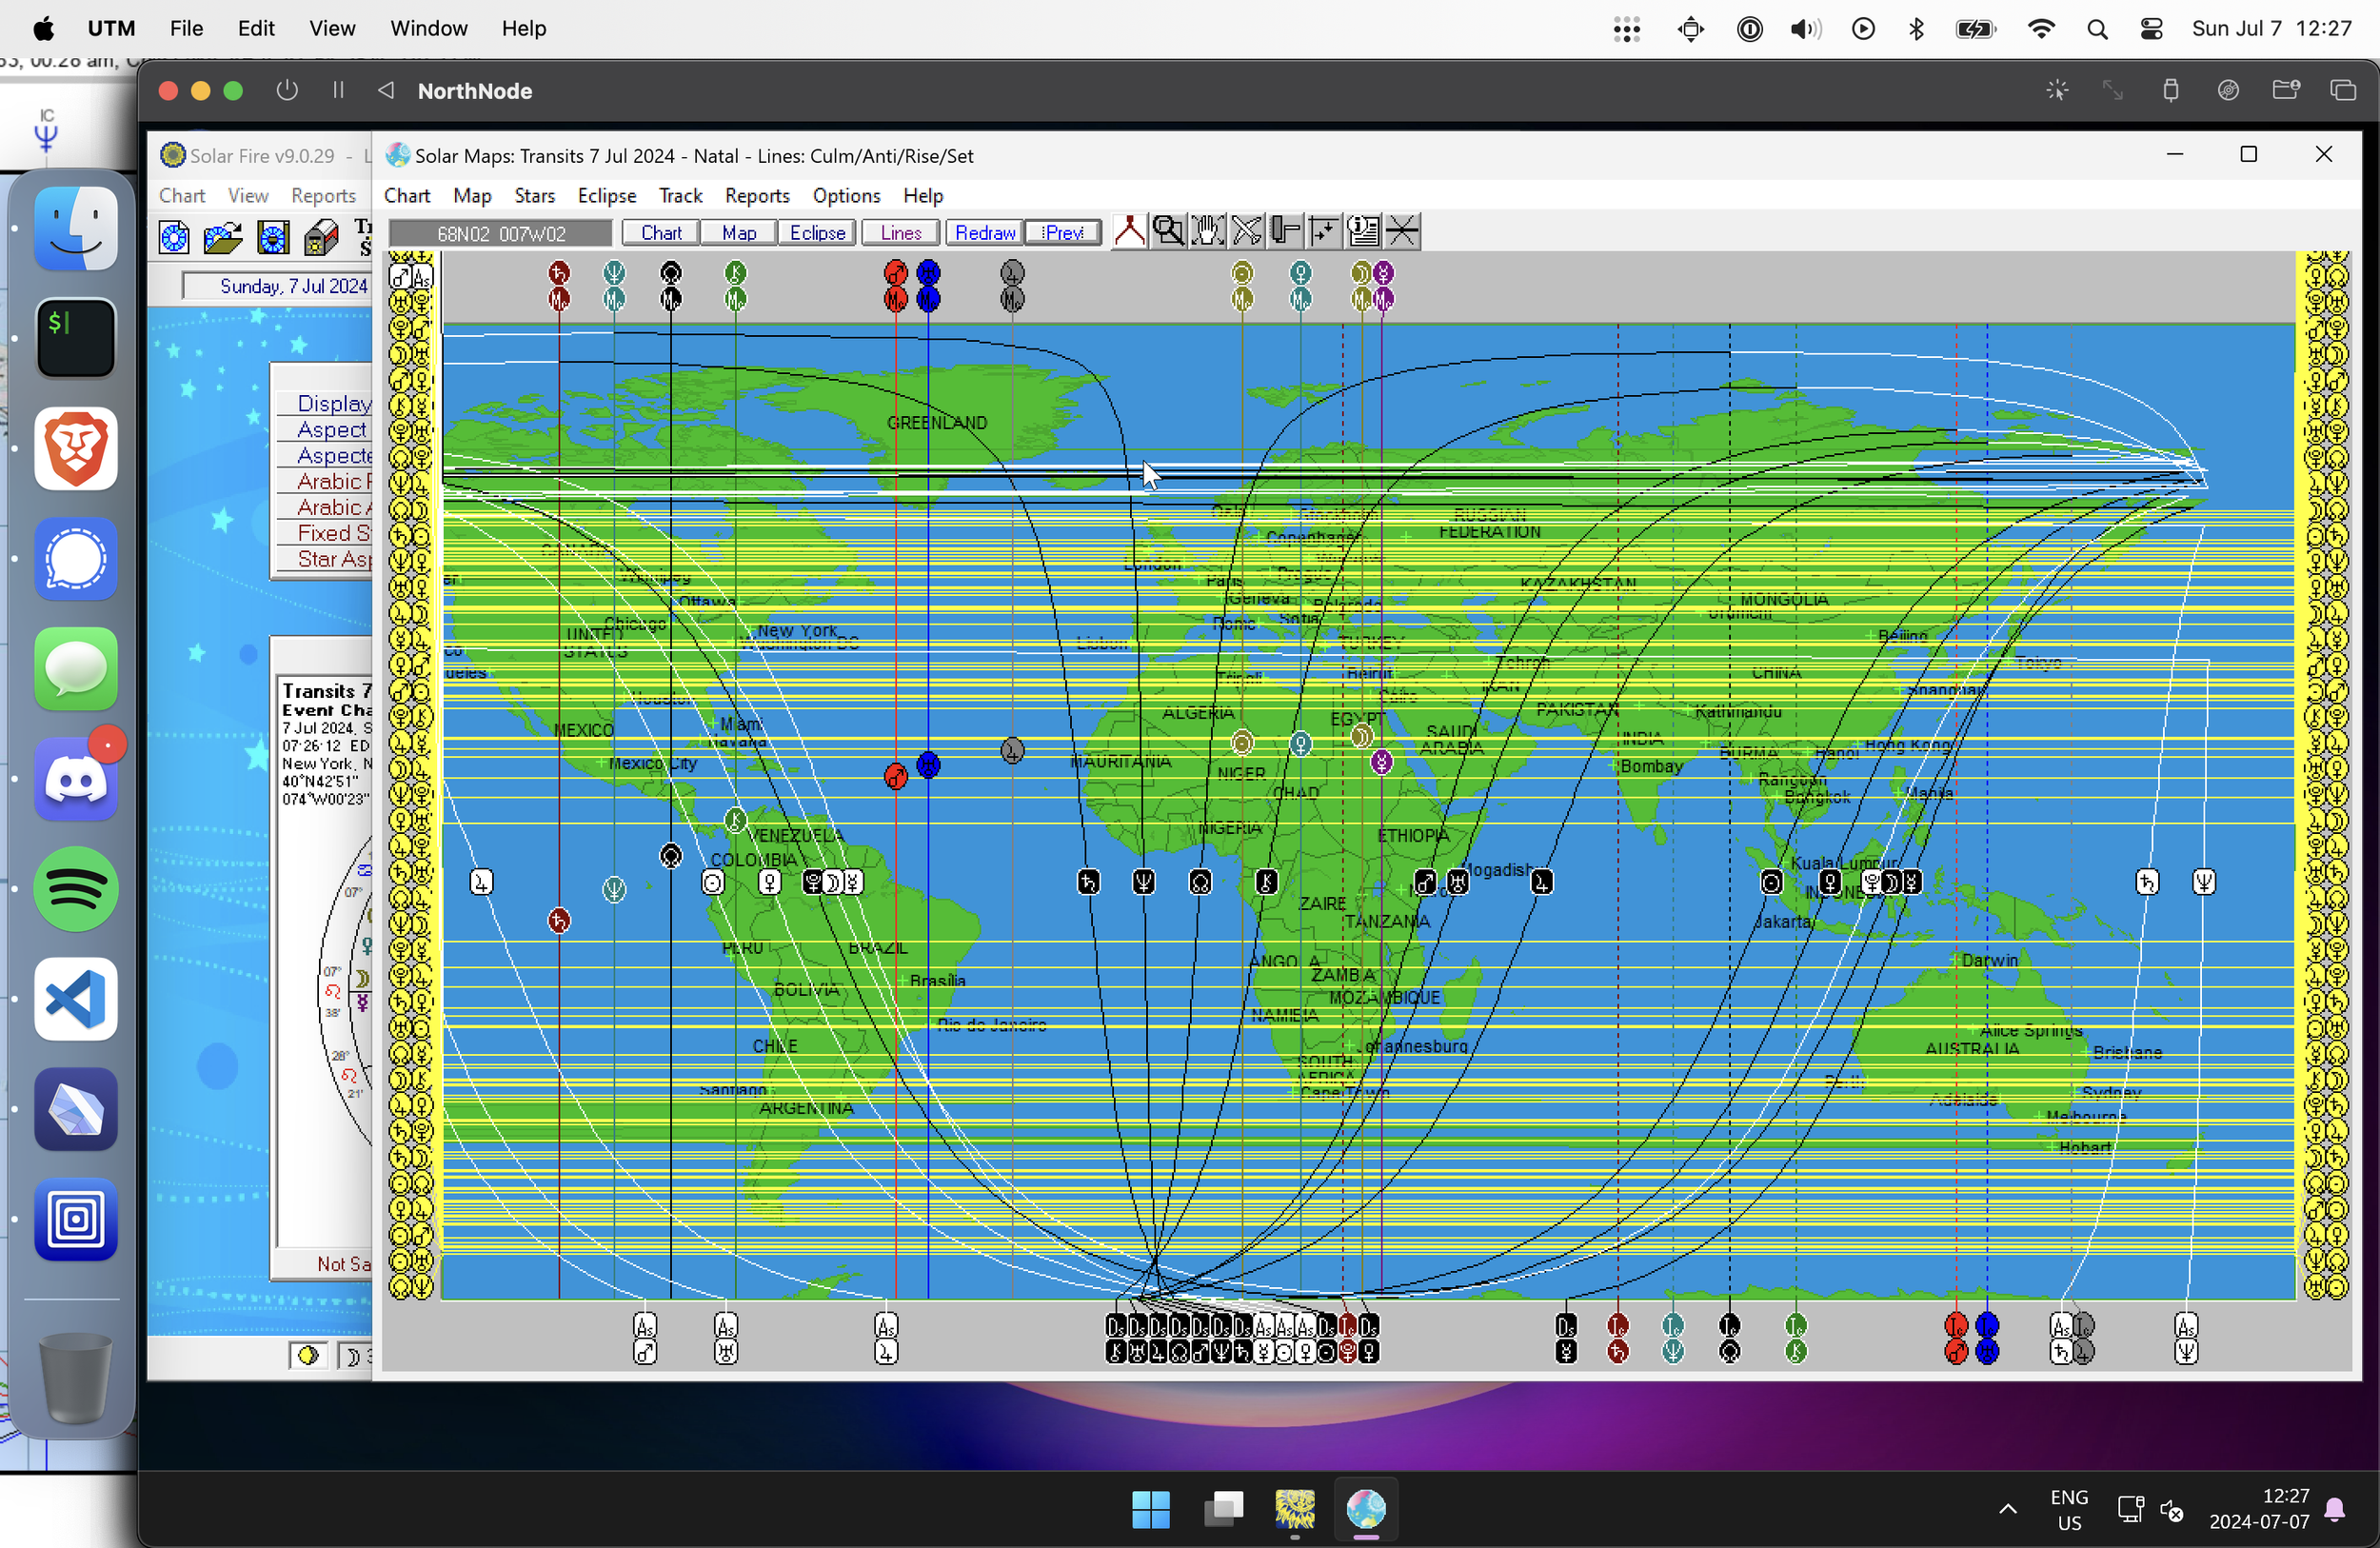Image resolution: width=2380 pixels, height=1548 pixels.
Task: Click the airplane travel tool icon
Action: tap(1246, 231)
